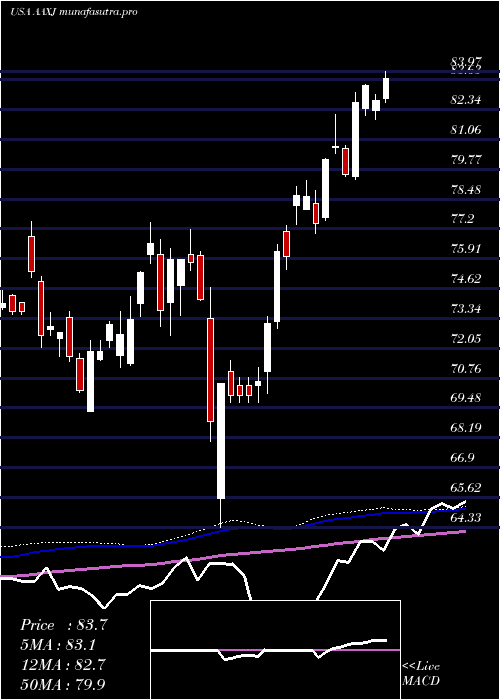This screenshot has height=700, width=500.
Task: Click the 64.33 price axis label
Action: [x=466, y=517]
